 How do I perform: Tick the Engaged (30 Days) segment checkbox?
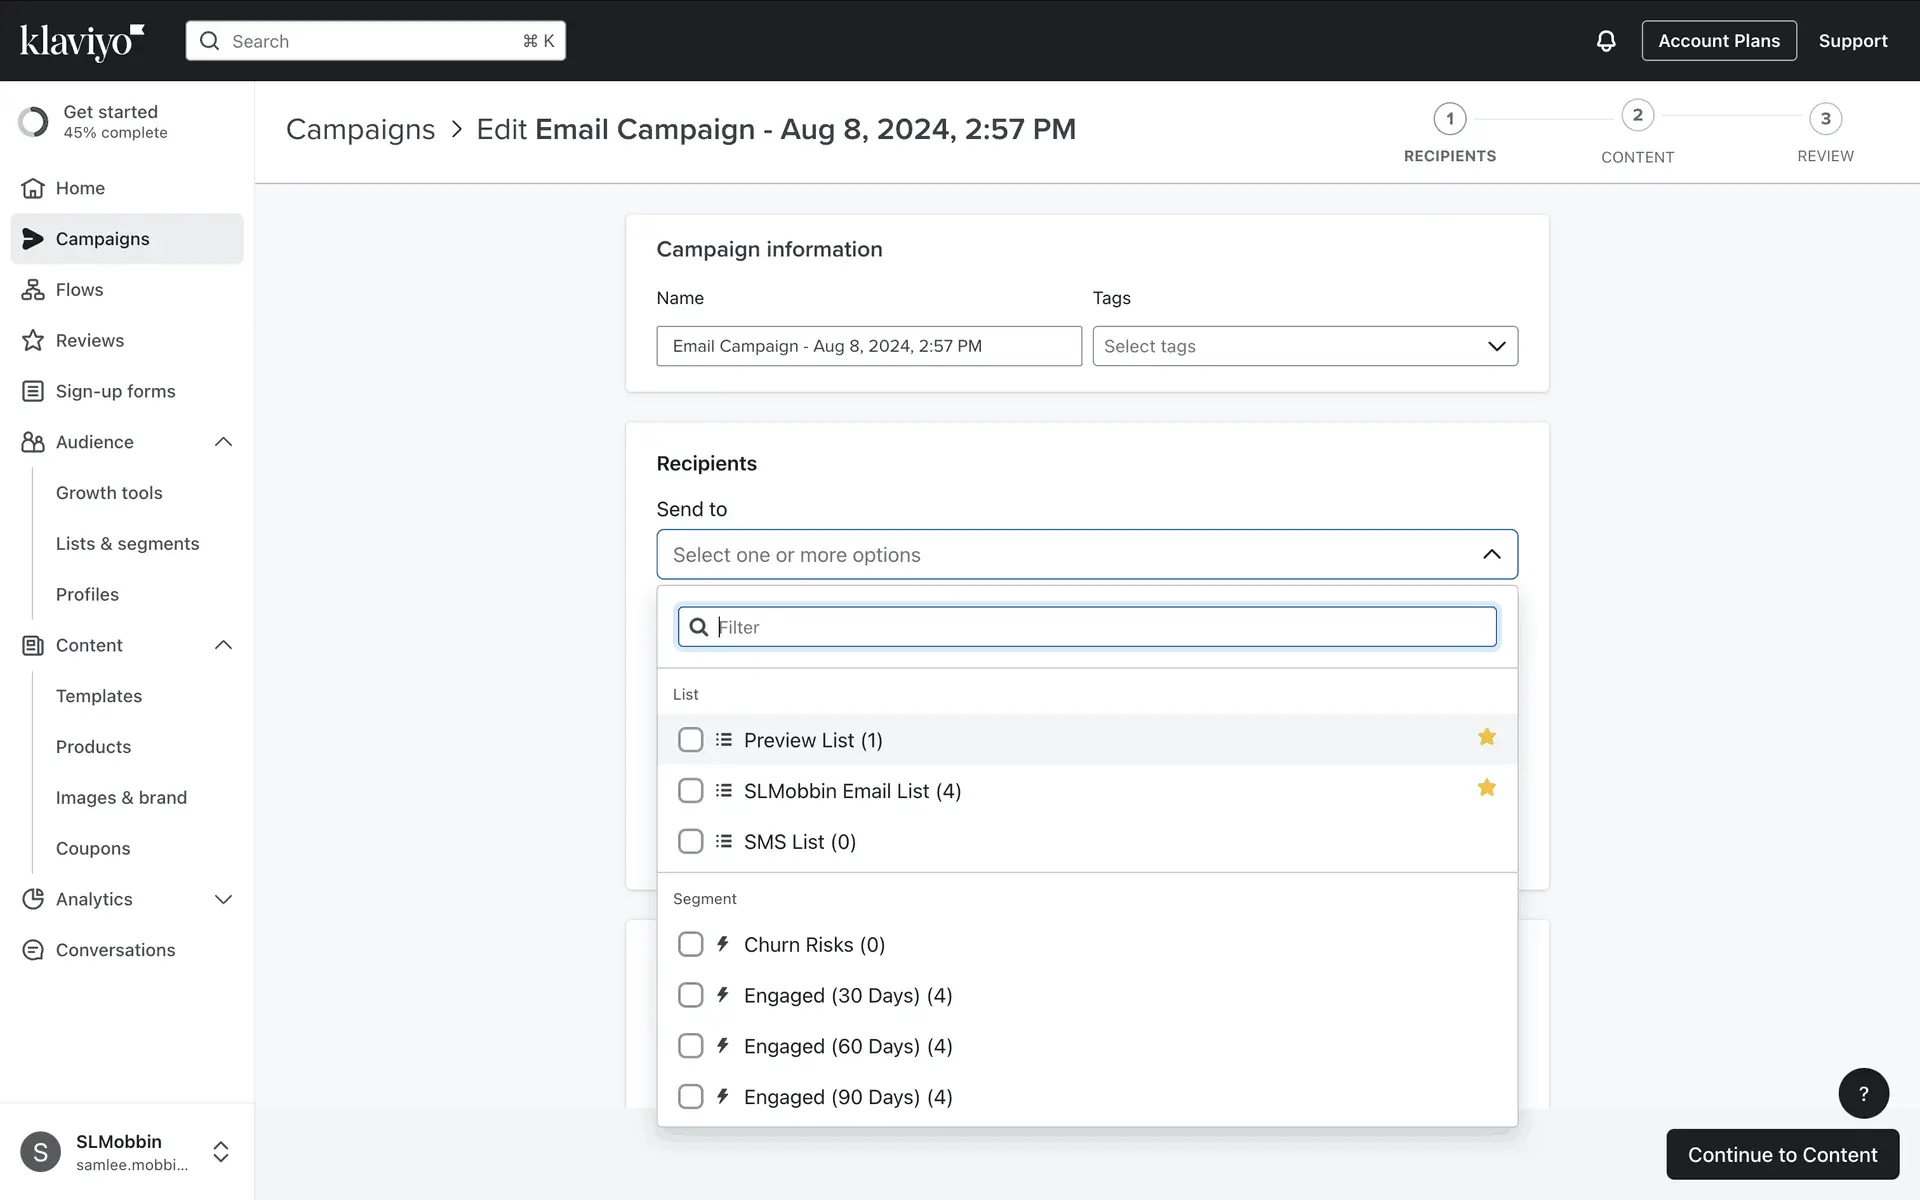click(x=690, y=996)
